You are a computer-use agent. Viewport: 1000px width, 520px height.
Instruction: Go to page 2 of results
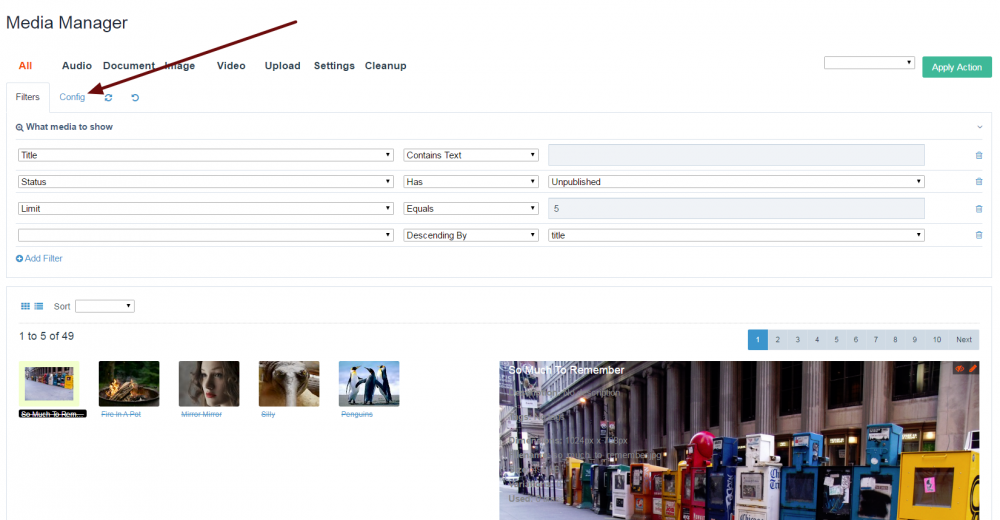(x=777, y=339)
